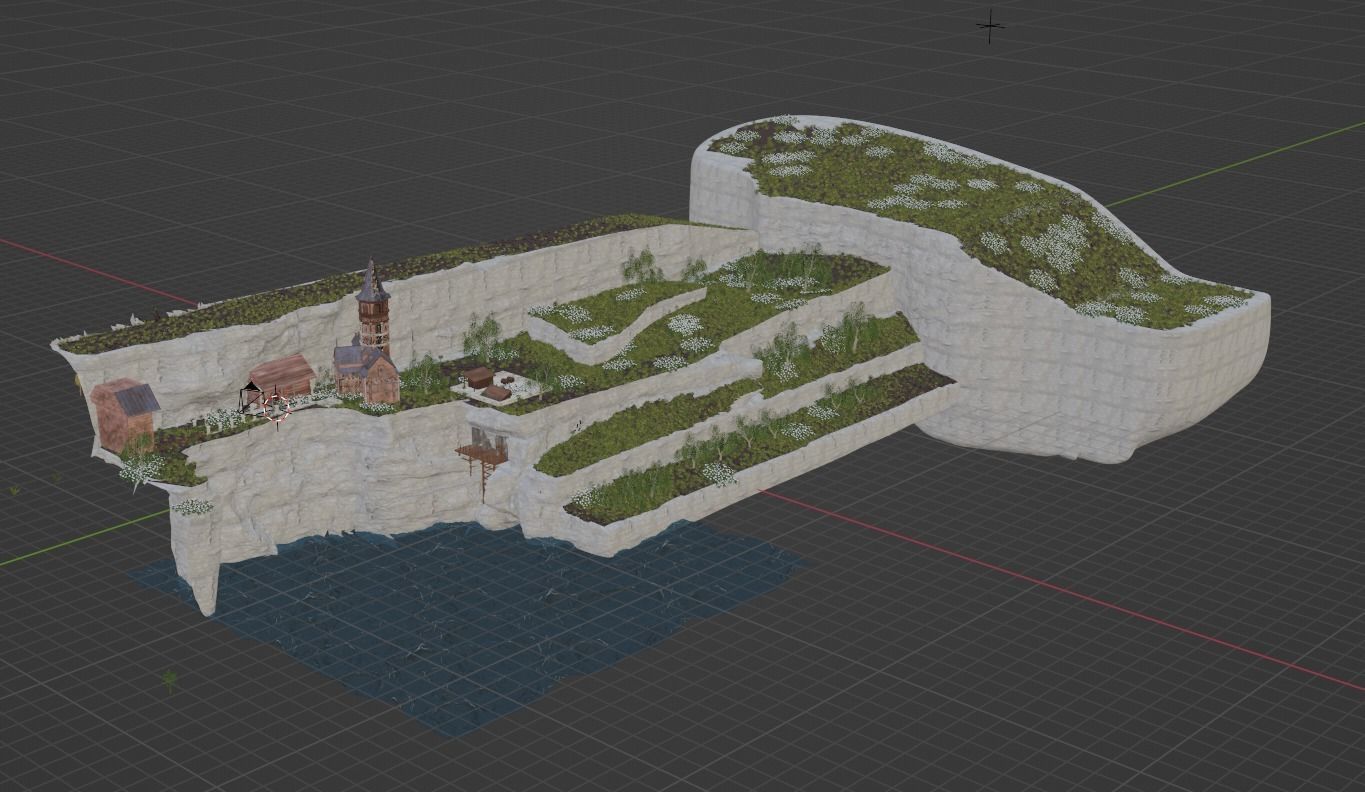Select the wooden barn beside the church
1365x792 pixels.
coord(282,376)
